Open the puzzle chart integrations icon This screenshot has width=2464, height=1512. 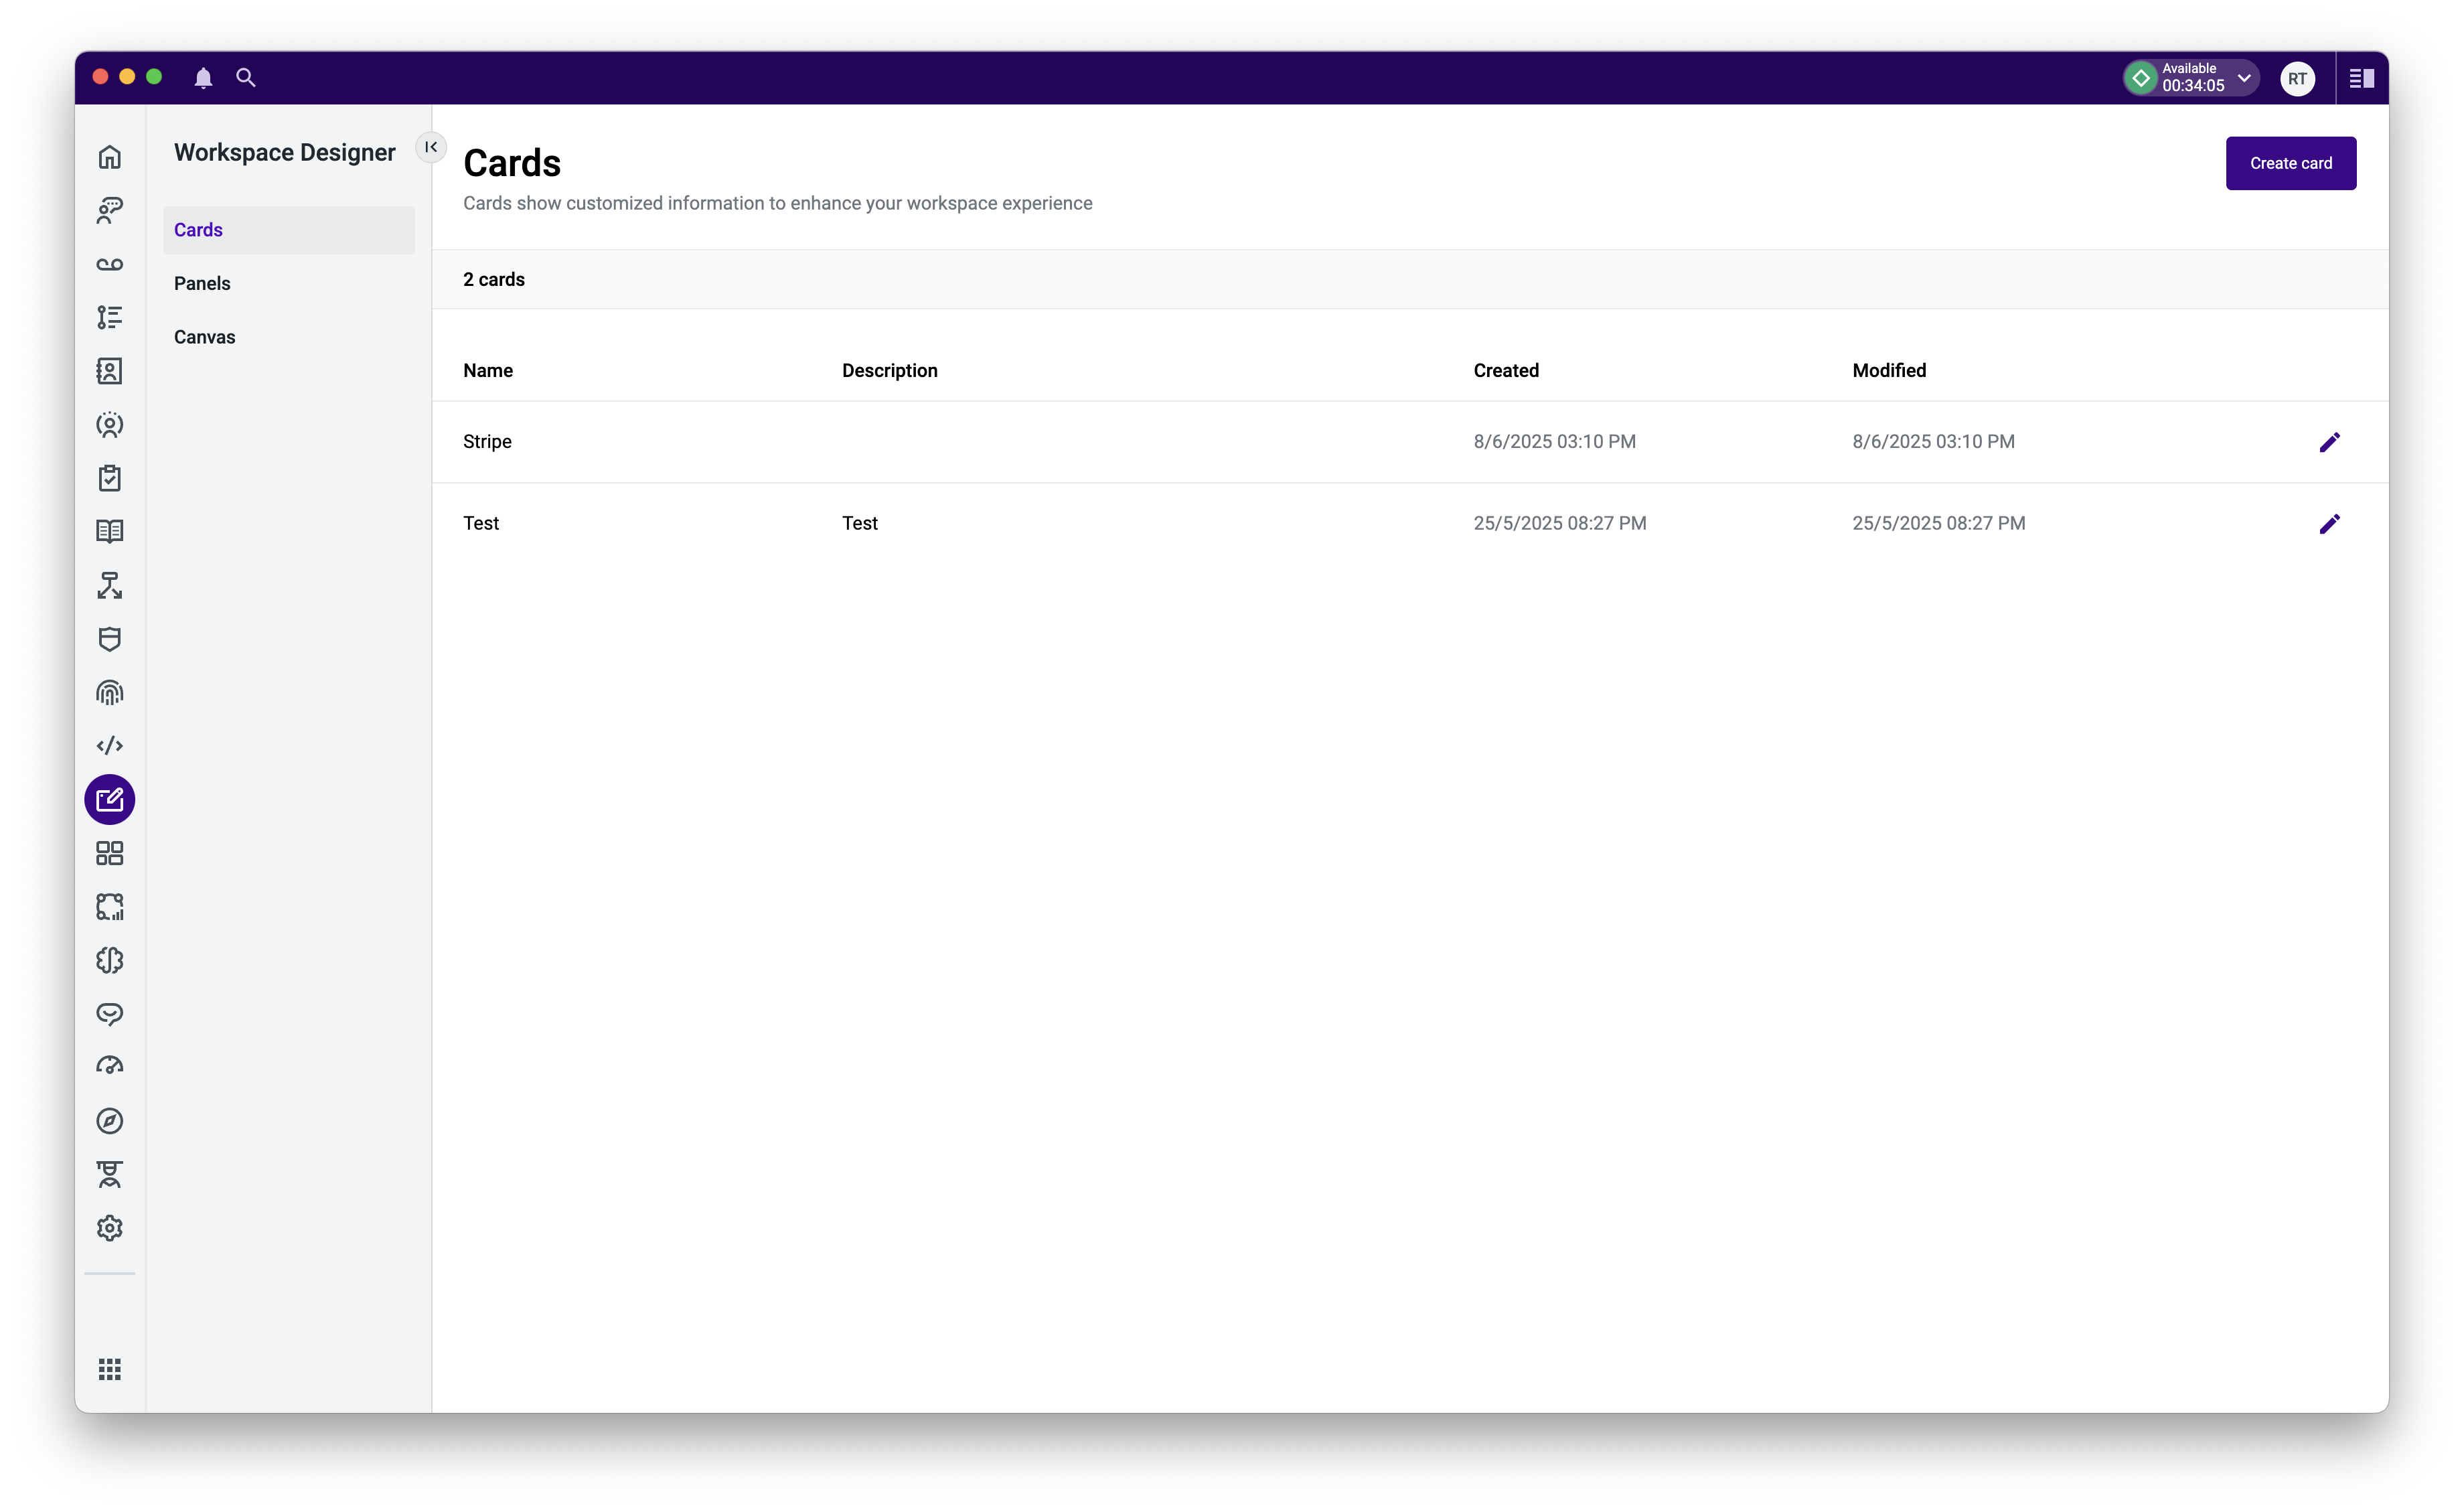[x=110, y=907]
